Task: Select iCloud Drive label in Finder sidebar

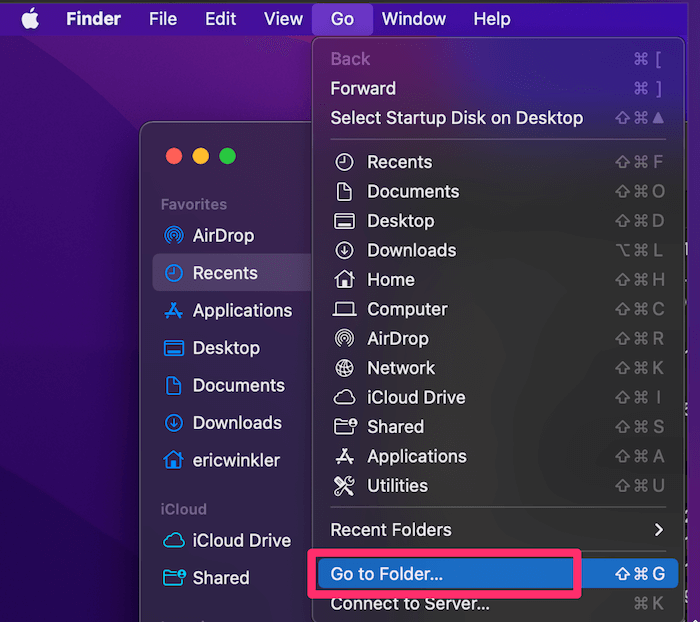Action: pos(242,540)
